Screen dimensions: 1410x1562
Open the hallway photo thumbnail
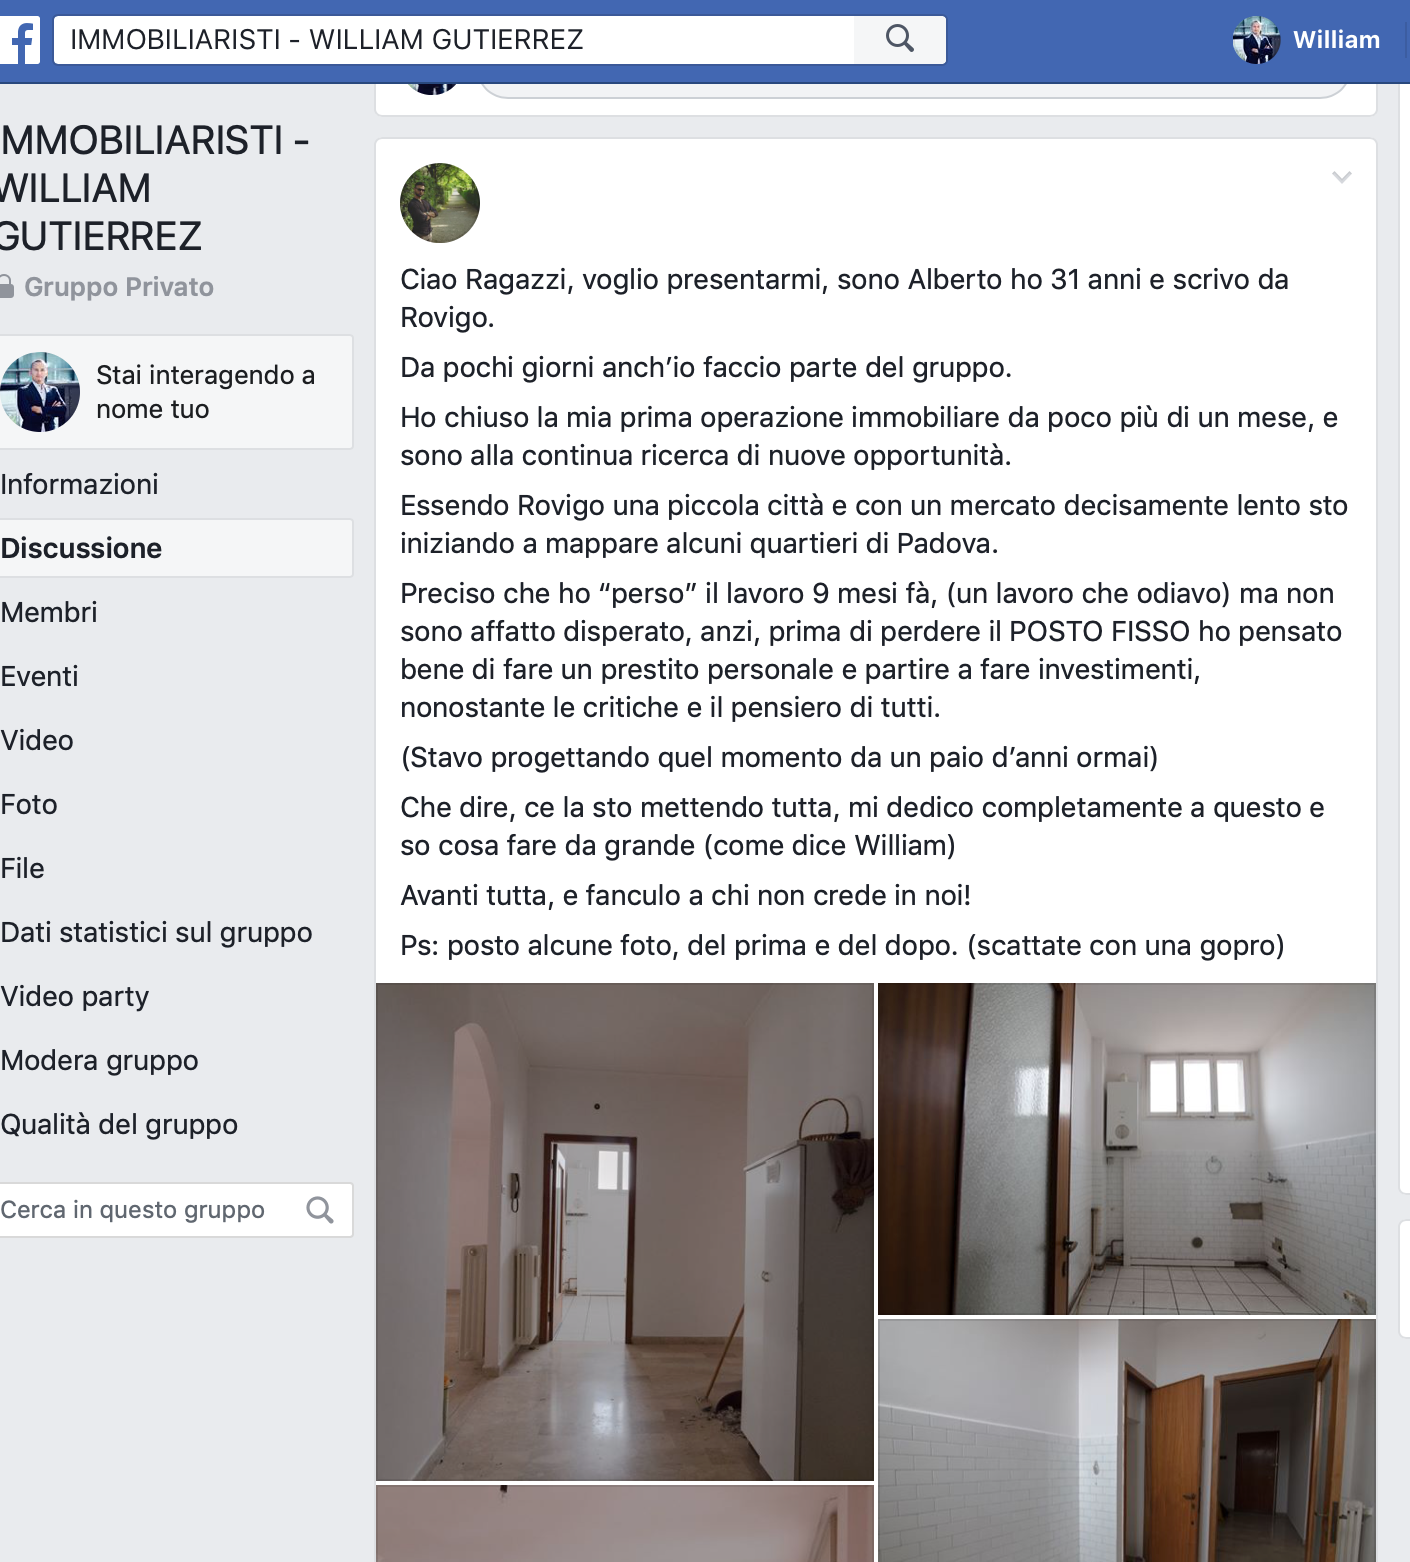[625, 1232]
